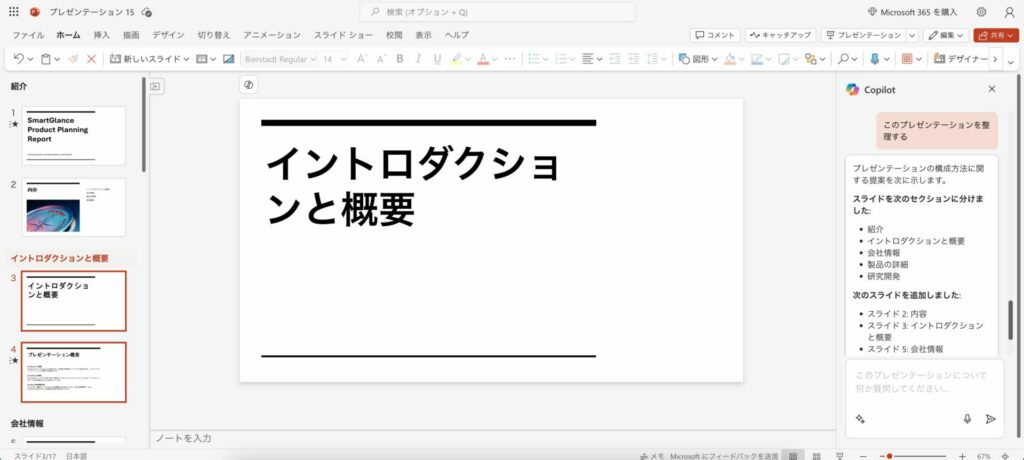
Task: Apply the red font color
Action: coord(483,59)
